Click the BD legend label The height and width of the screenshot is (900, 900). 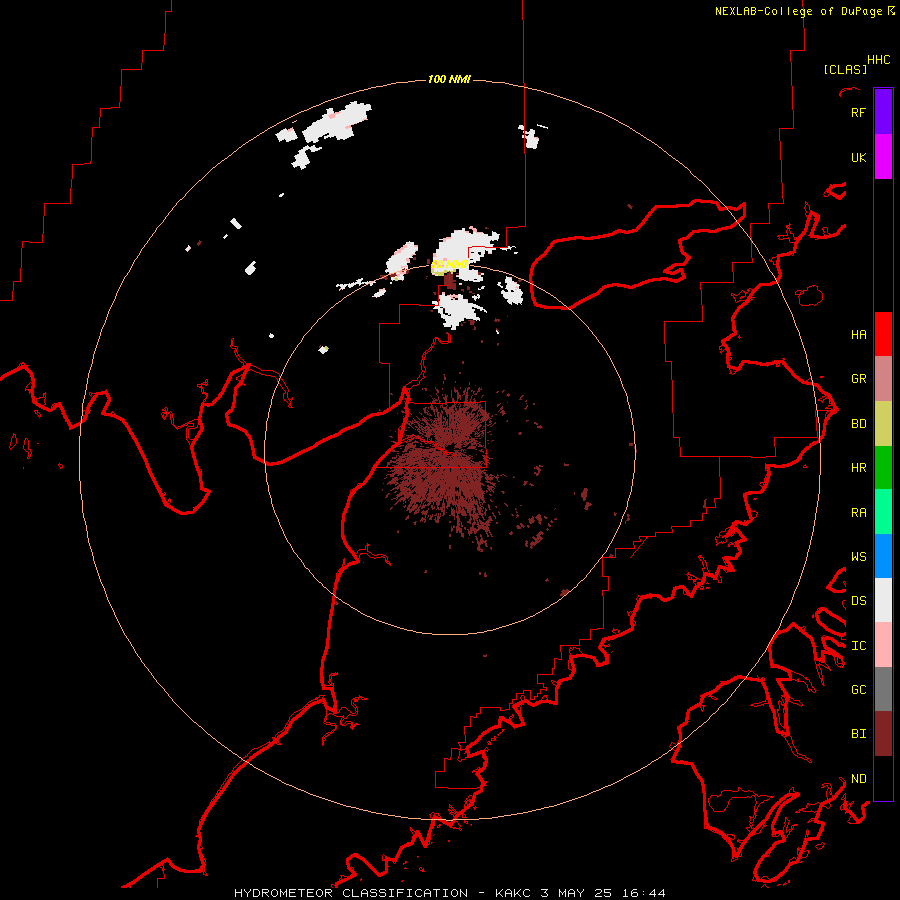click(x=858, y=423)
